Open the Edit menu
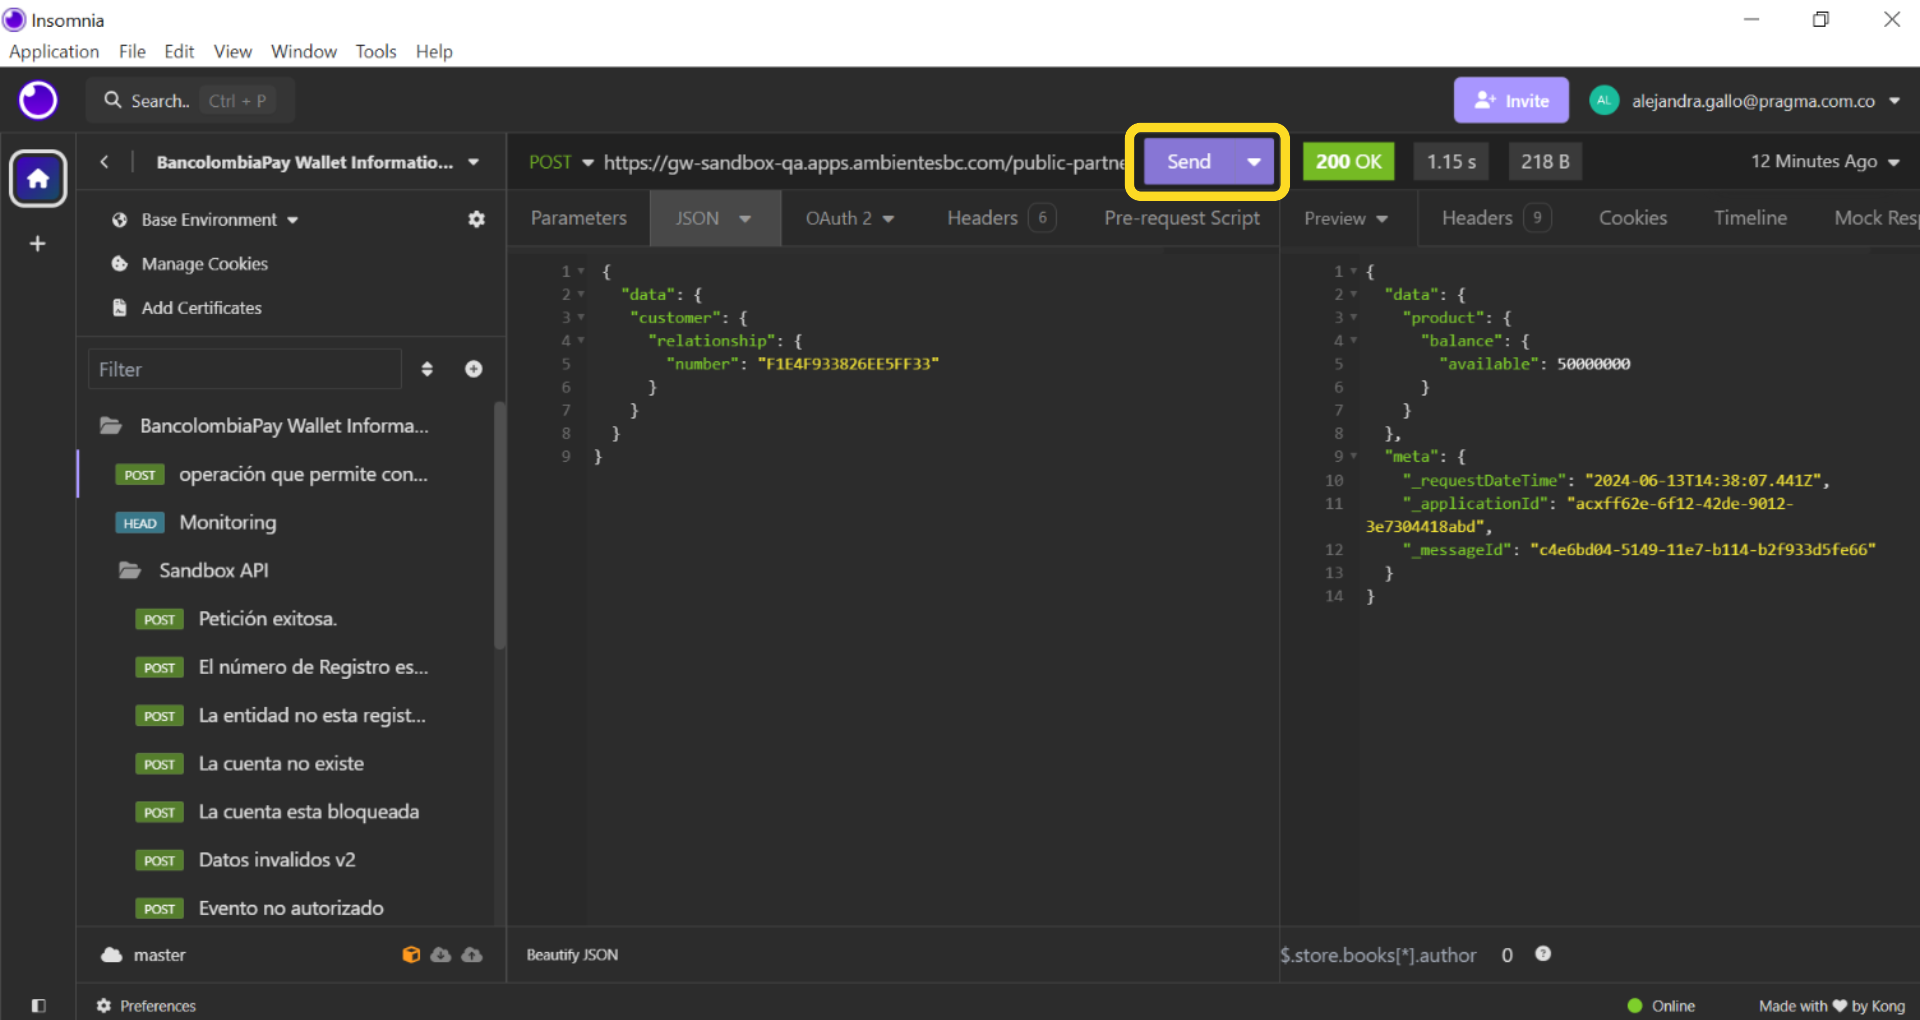1920x1020 pixels. [x=179, y=51]
